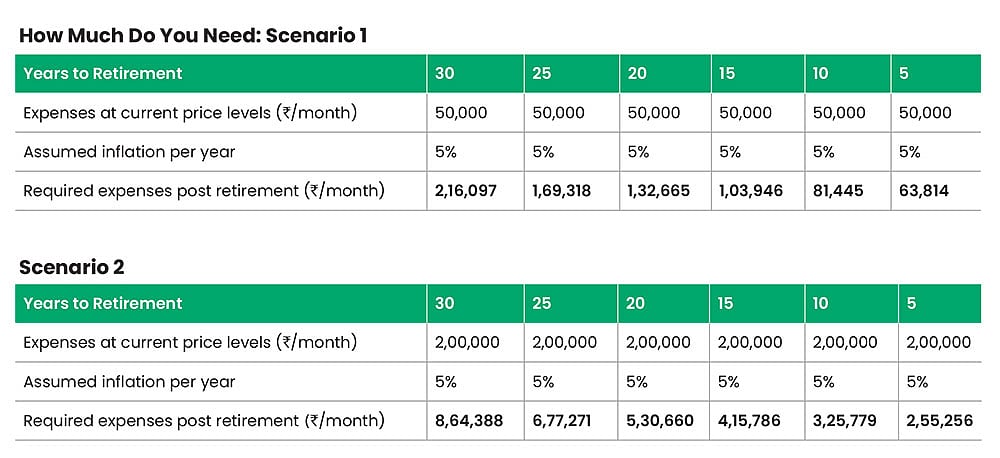Image resolution: width=1000 pixels, height=458 pixels.
Task: Click Scenario 1 "Years to Retirement" header cell
Action: coord(103,74)
